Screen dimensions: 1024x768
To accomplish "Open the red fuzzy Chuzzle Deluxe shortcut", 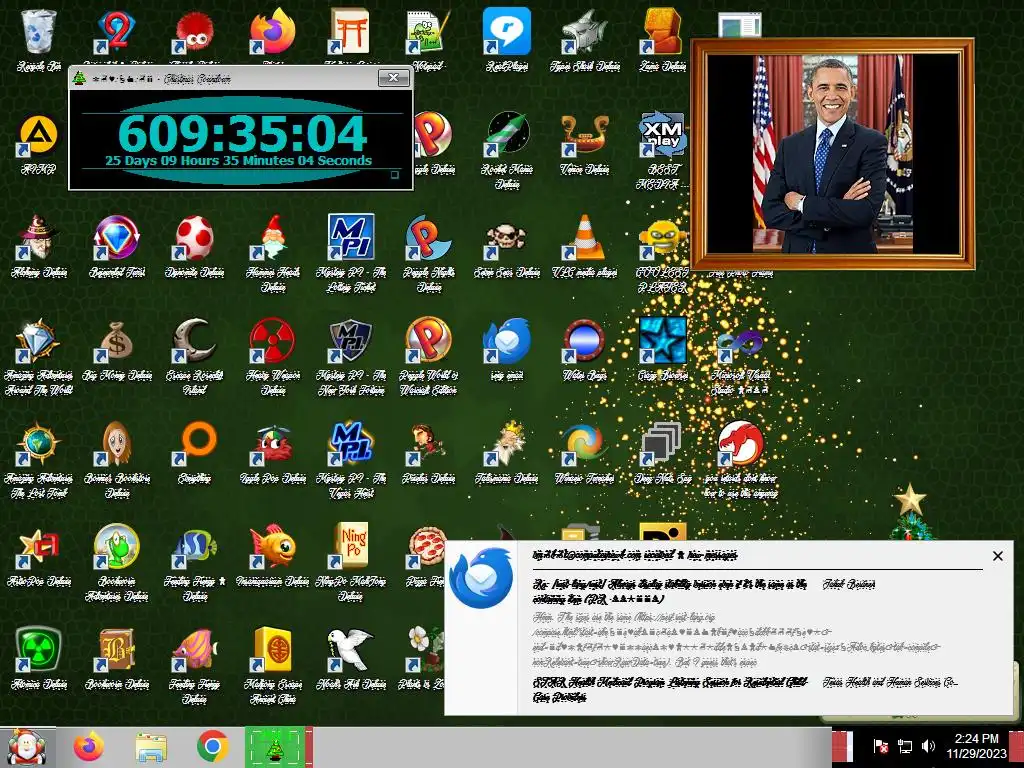I will pyautogui.click(x=194, y=31).
